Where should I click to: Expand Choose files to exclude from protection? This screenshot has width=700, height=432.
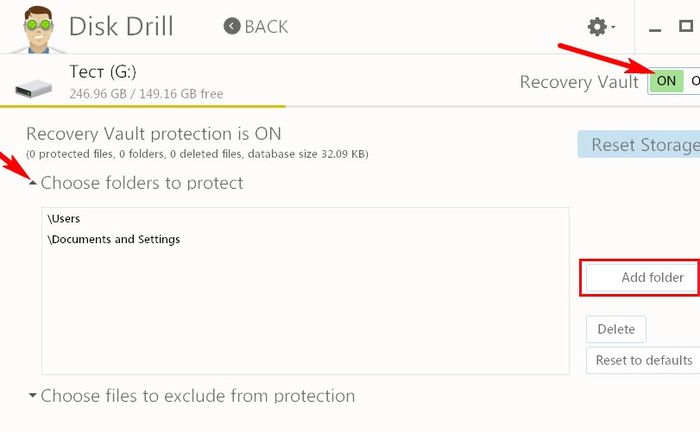33,397
